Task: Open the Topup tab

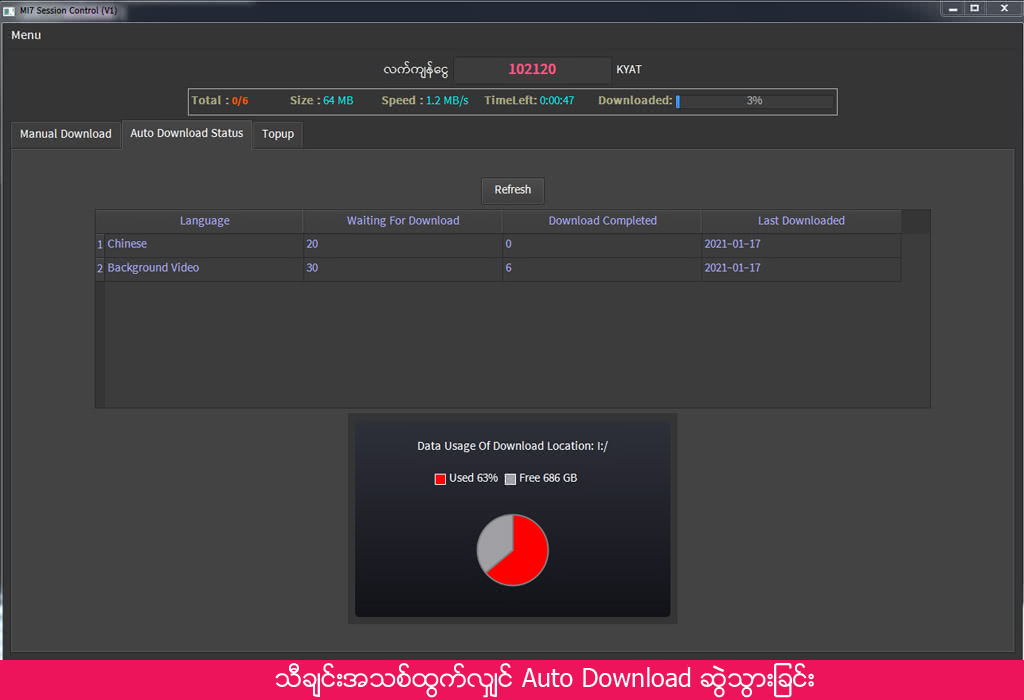Action: 277,134
